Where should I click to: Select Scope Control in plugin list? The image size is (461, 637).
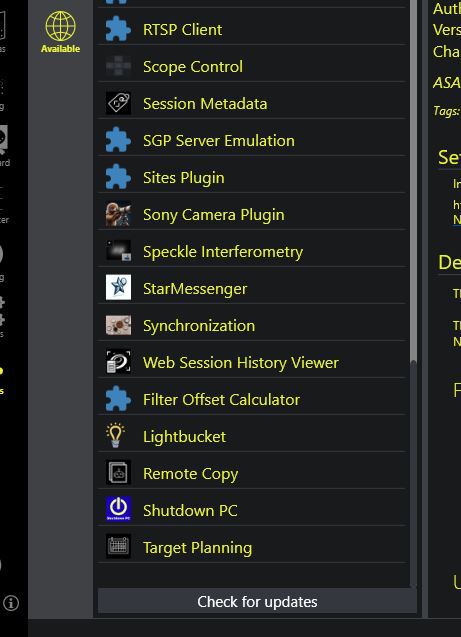pos(252,67)
